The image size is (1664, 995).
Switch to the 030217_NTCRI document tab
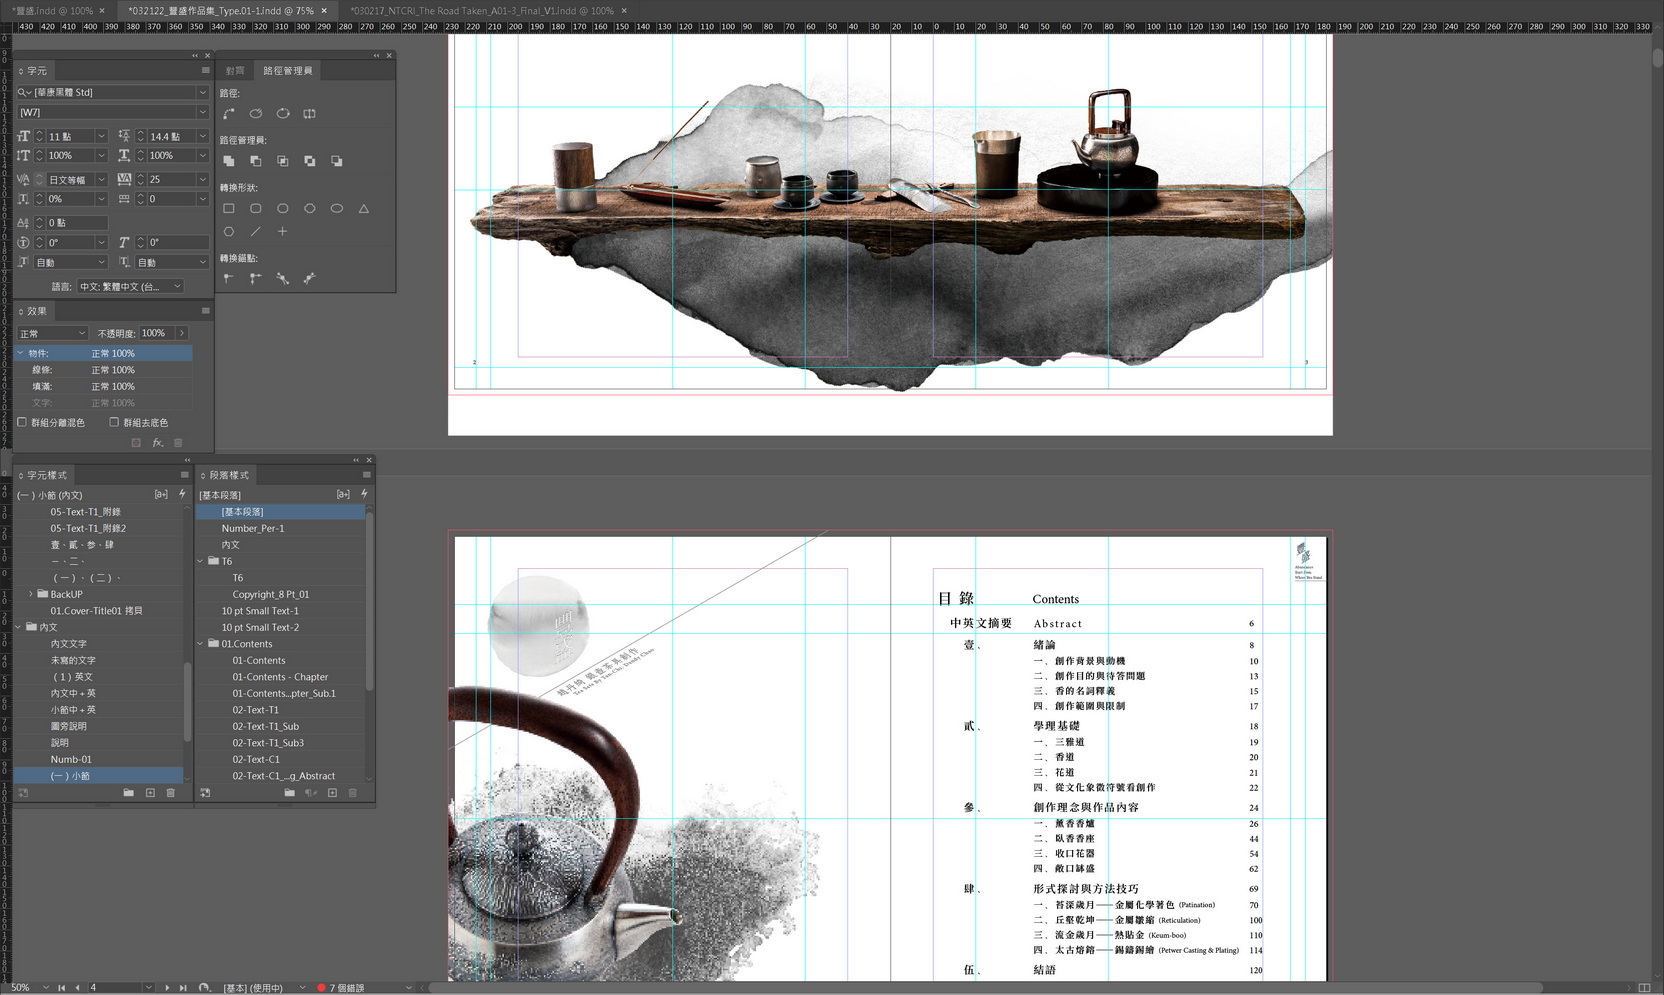[x=481, y=11]
